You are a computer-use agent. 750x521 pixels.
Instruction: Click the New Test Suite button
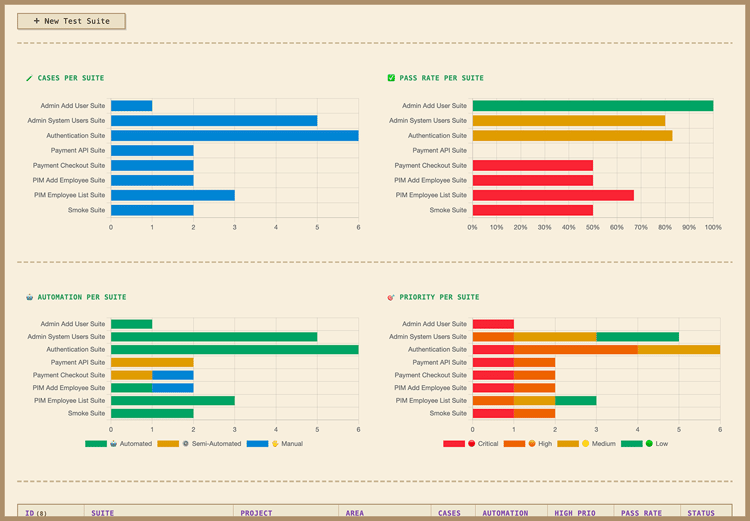(x=71, y=21)
